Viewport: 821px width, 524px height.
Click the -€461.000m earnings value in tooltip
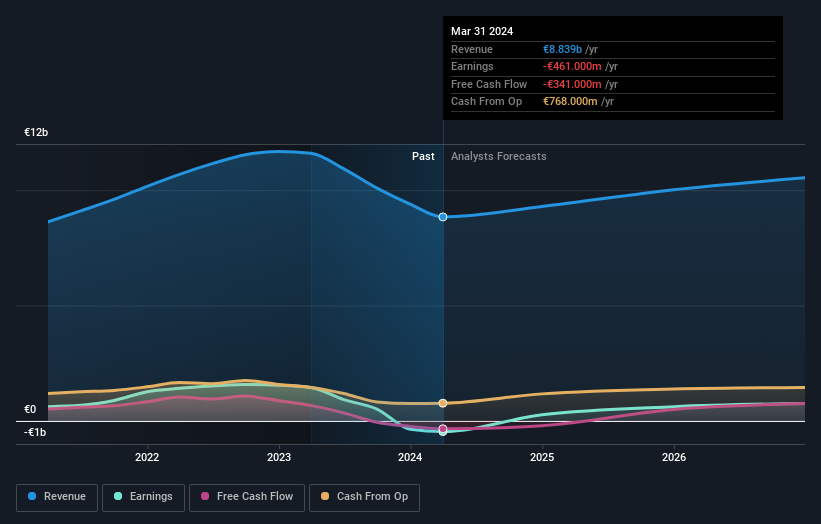[x=572, y=66]
